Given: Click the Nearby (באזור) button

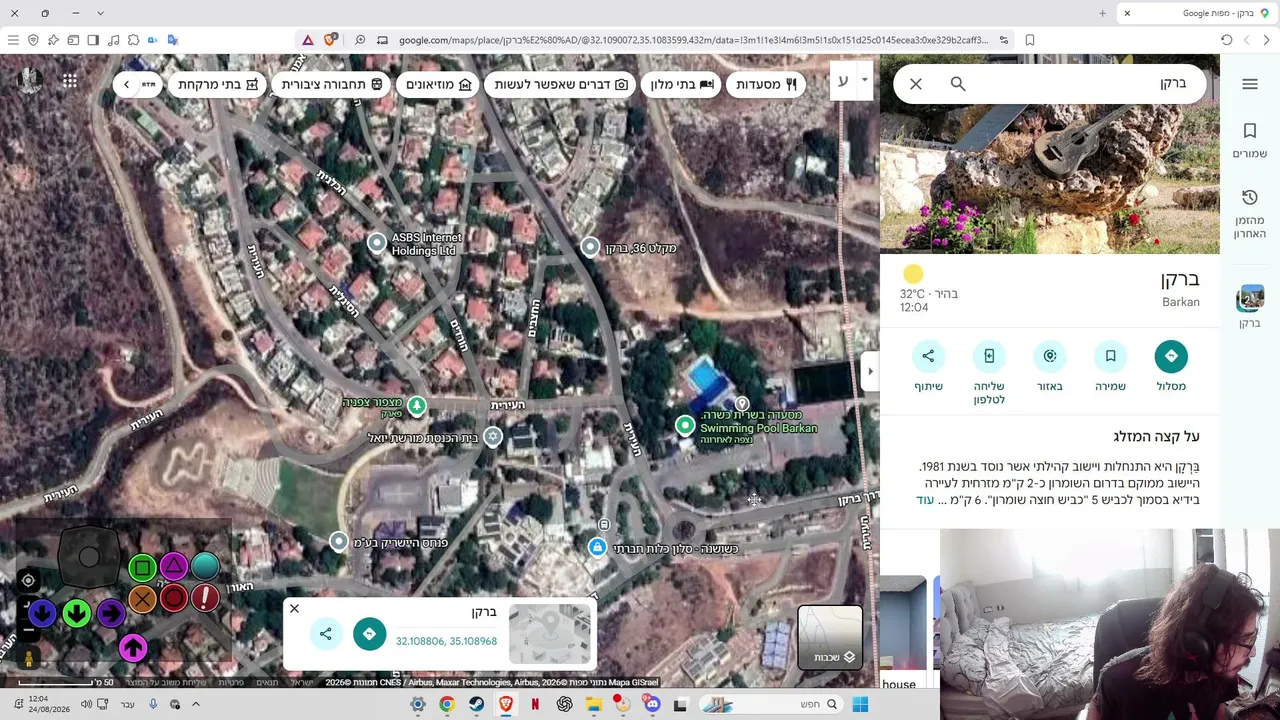Looking at the screenshot, I should point(1050,356).
